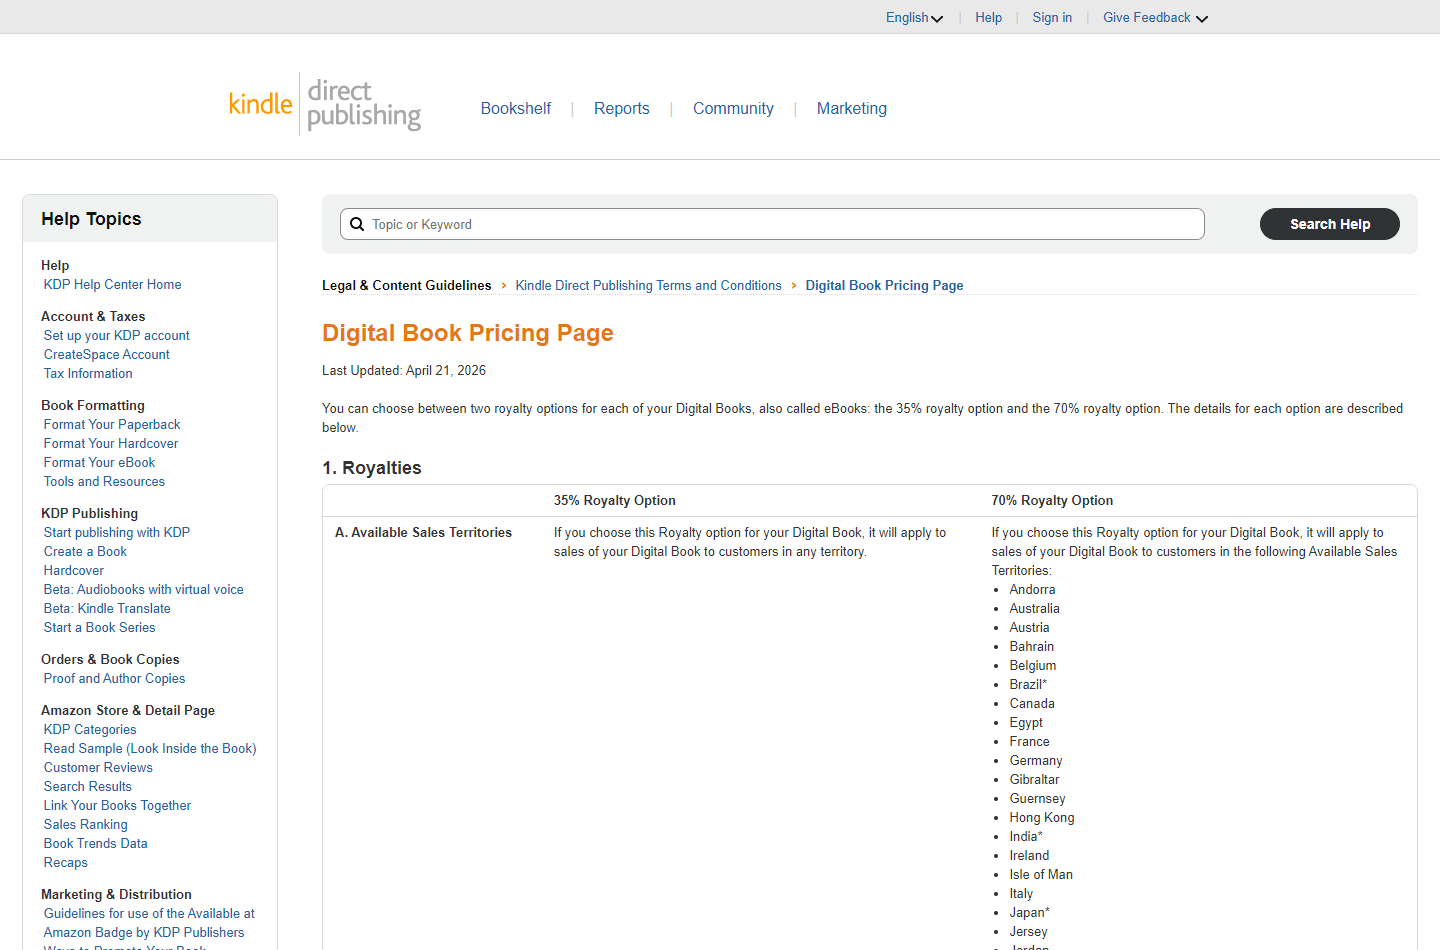
Task: Click the 35% Royalty Option column header
Action: [615, 501]
